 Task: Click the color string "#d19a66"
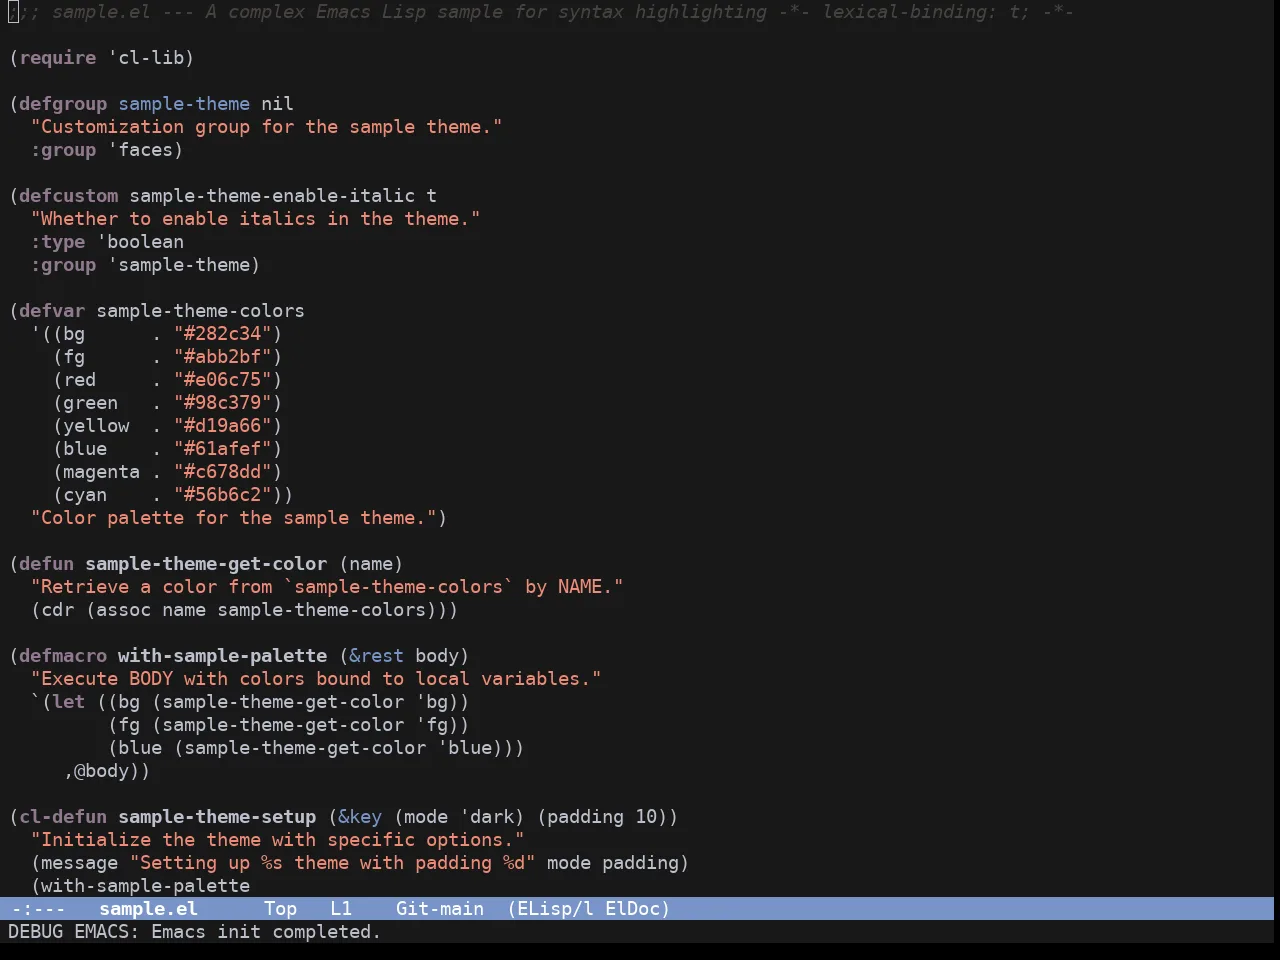pos(223,426)
